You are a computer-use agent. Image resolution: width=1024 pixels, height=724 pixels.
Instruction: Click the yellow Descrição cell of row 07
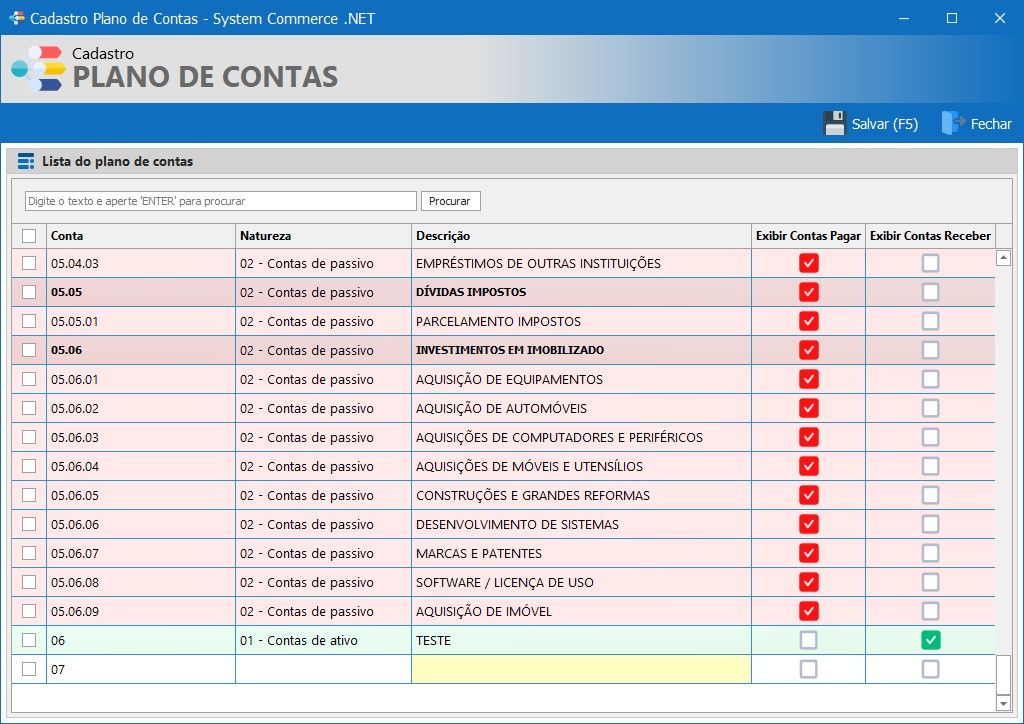click(580, 669)
